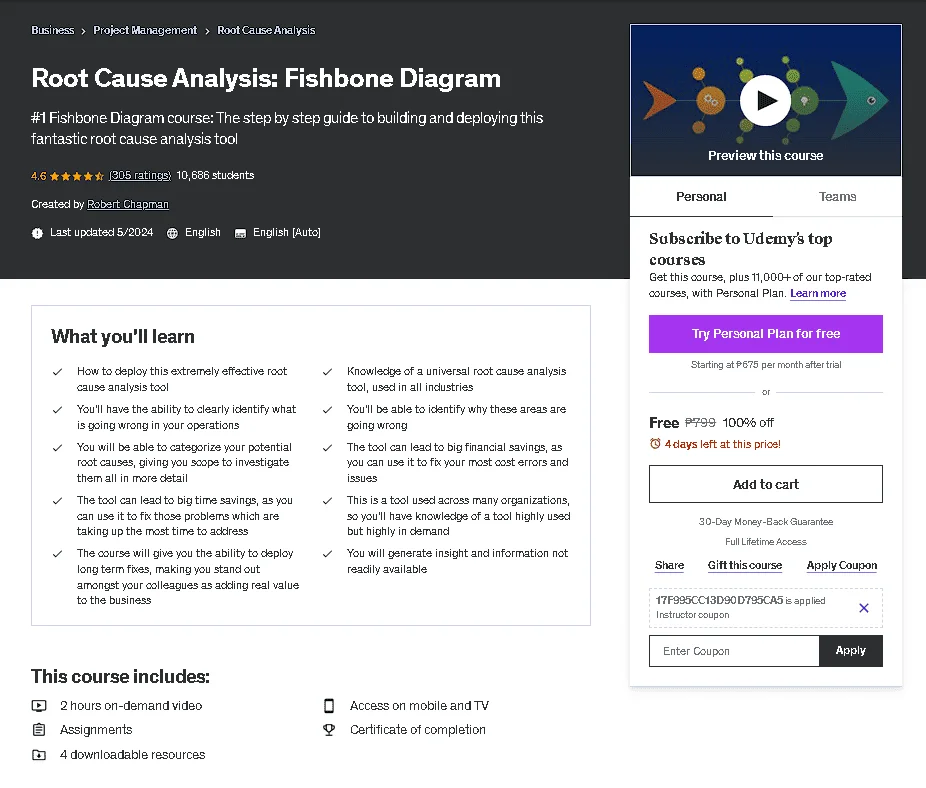Click 'Certificate of completion' text

pos(418,730)
